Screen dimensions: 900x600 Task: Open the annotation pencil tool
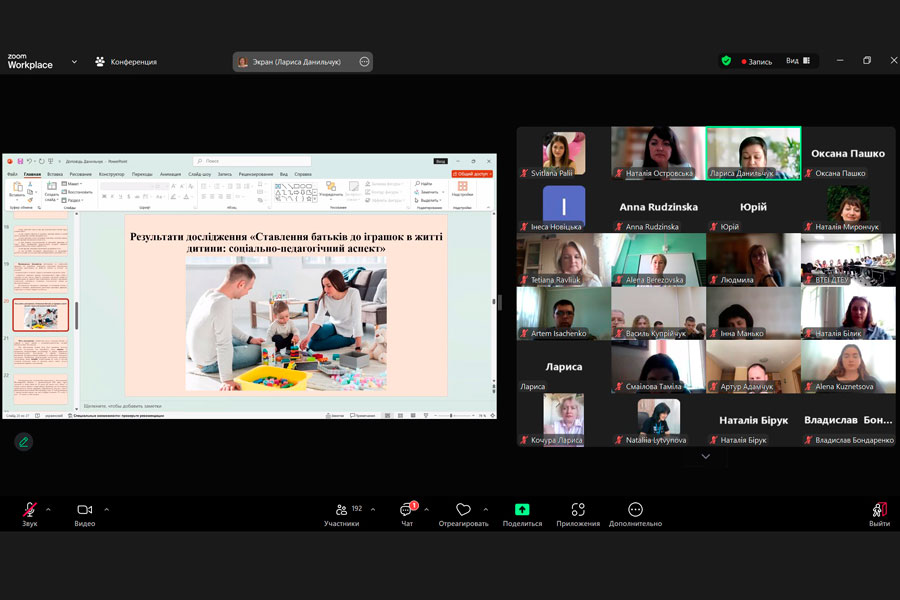tap(24, 442)
